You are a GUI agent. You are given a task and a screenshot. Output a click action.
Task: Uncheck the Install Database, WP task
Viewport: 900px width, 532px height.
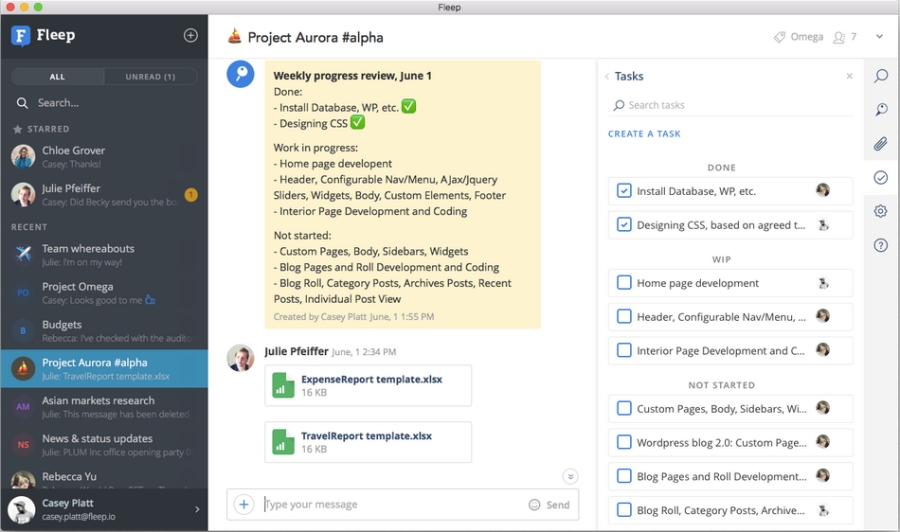click(624, 191)
